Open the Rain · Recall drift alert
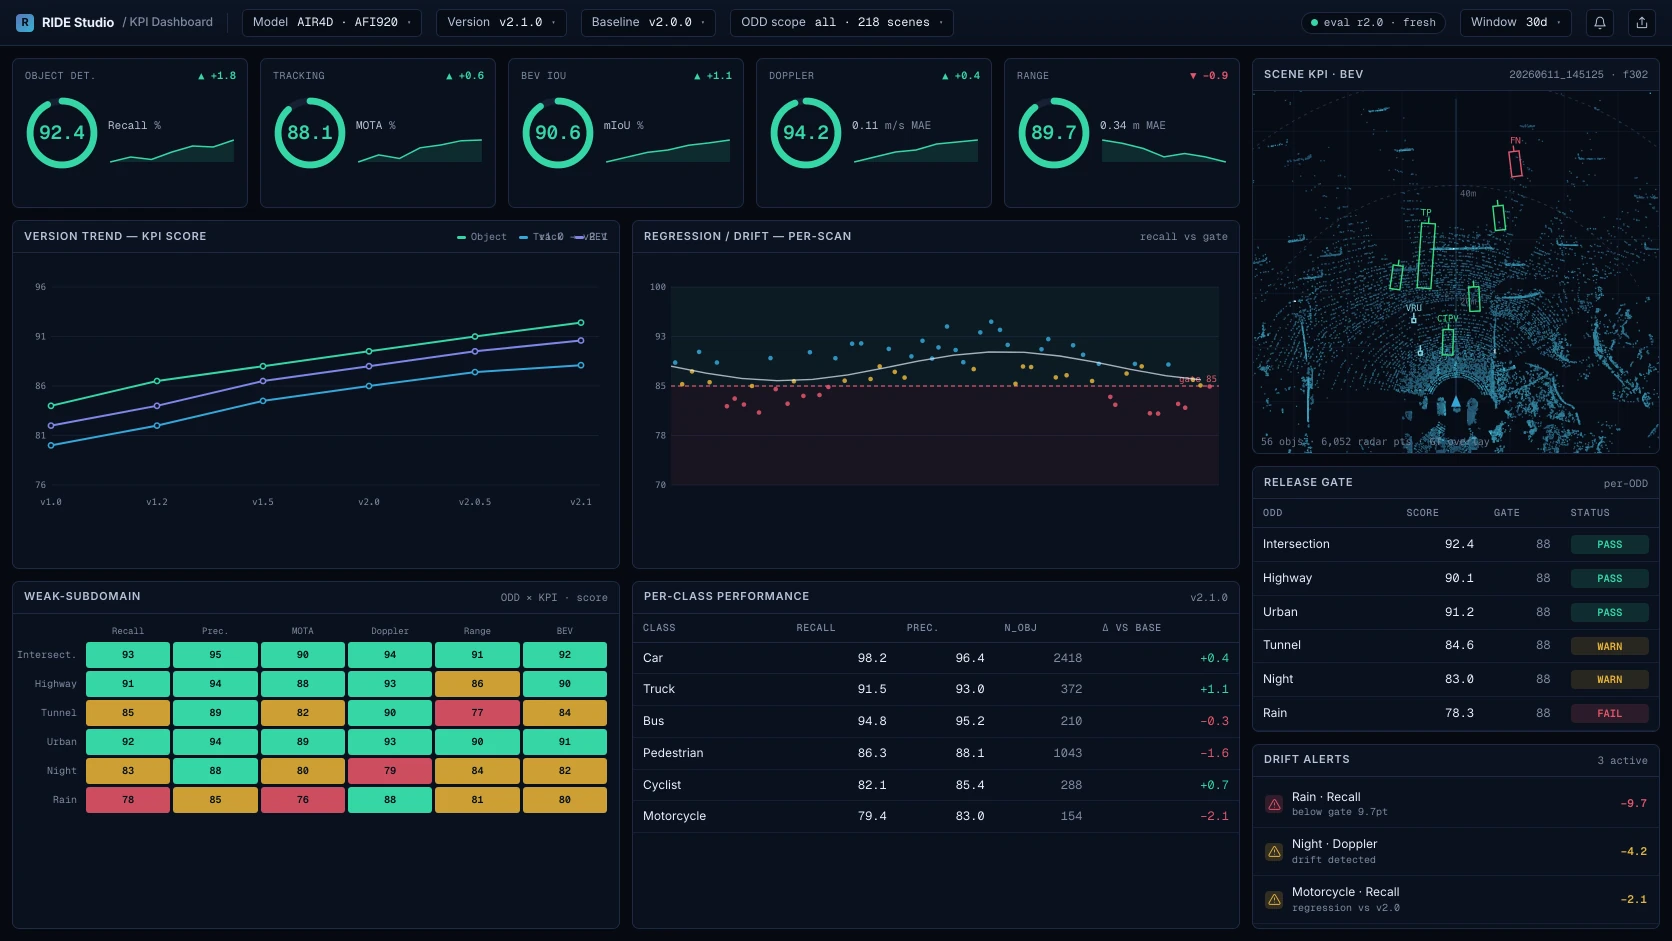The height and width of the screenshot is (941, 1672). point(1456,804)
